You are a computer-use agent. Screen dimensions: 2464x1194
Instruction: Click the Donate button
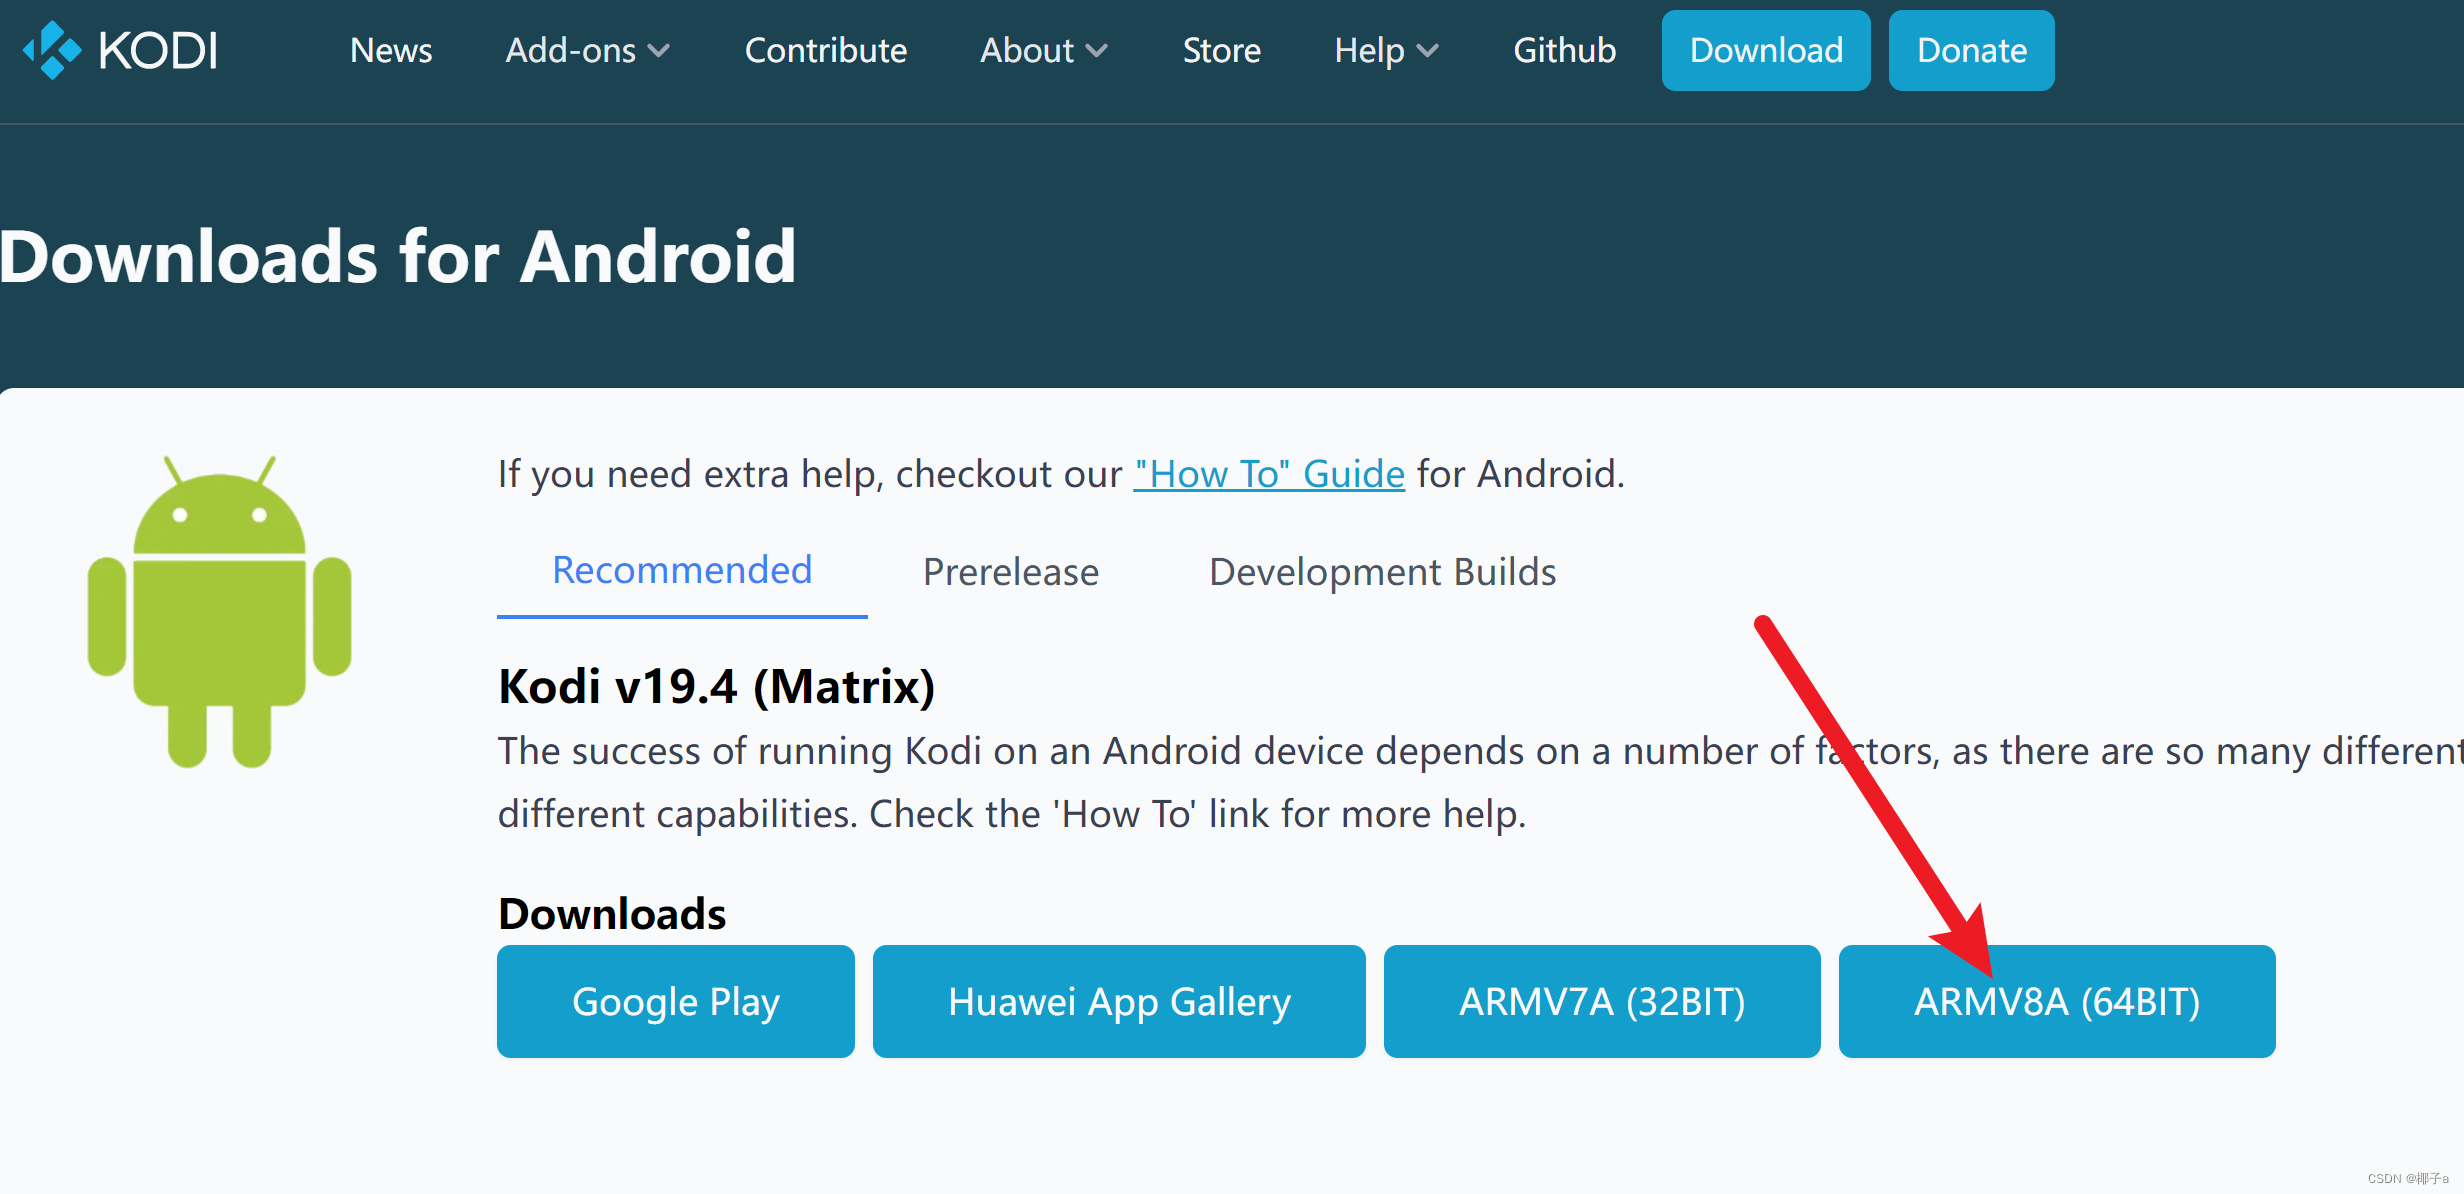1970,51
